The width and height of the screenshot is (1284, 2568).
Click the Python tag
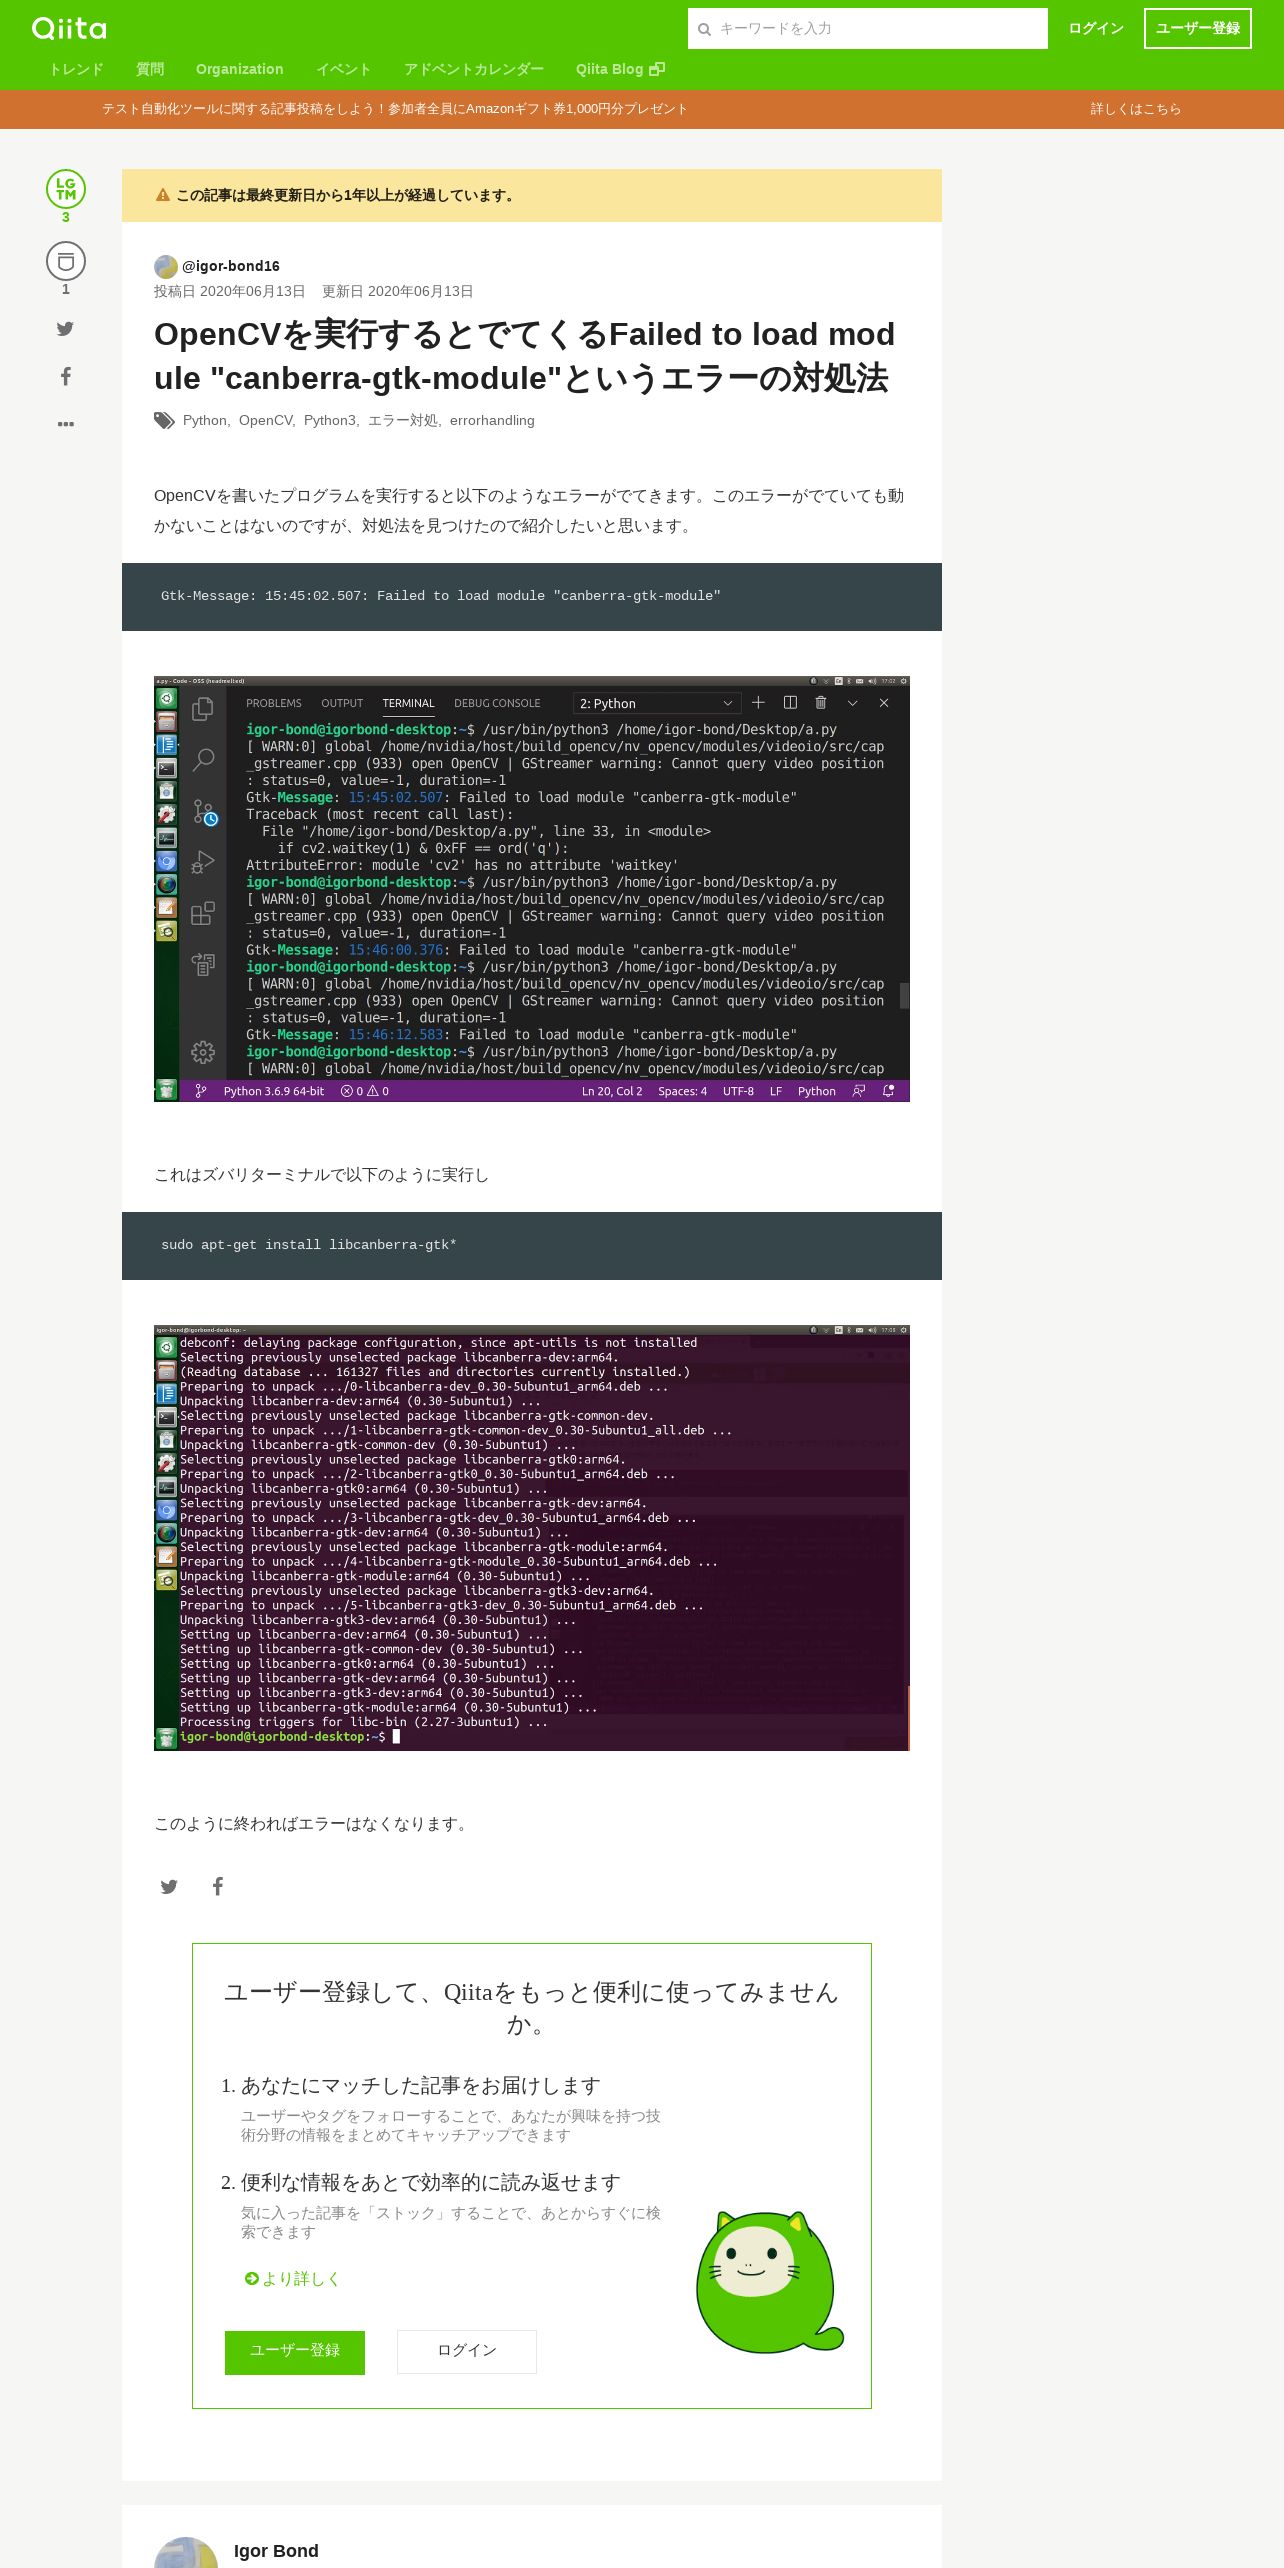(x=205, y=421)
